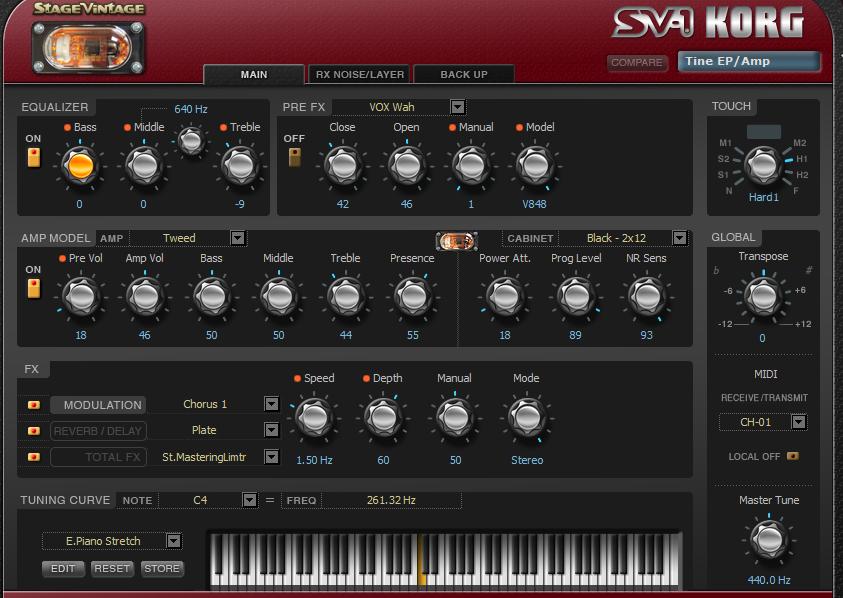Click the Pre FX Close knob

click(342, 166)
